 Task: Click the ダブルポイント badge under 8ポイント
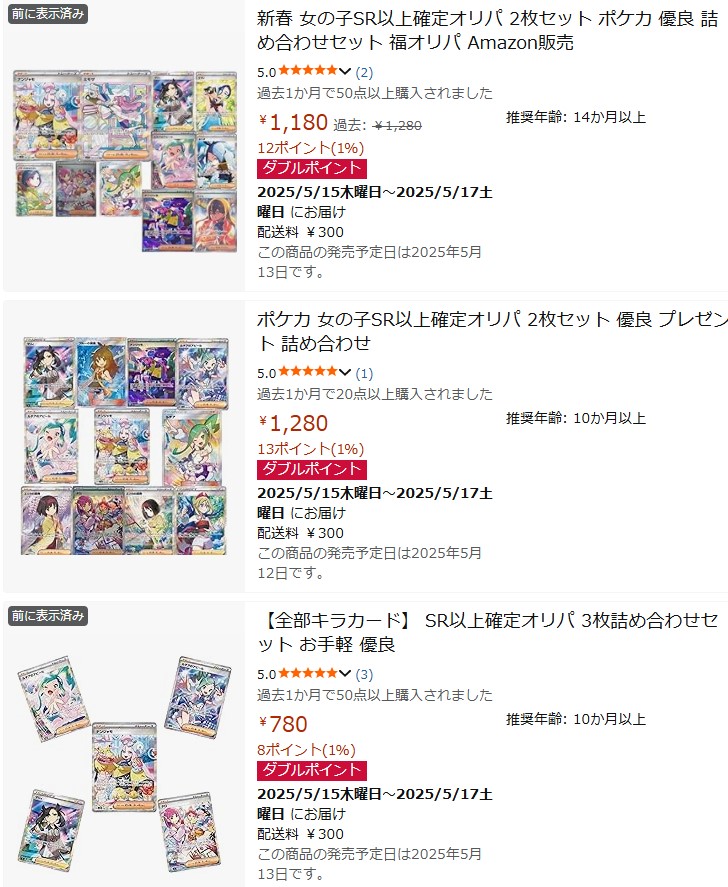312,770
